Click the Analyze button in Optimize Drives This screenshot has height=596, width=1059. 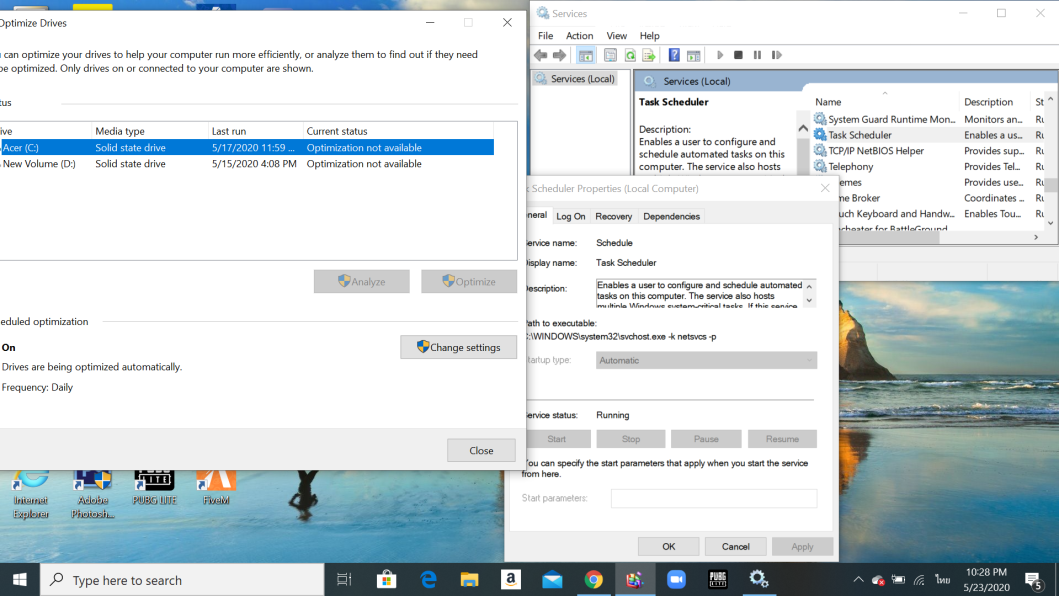click(361, 282)
